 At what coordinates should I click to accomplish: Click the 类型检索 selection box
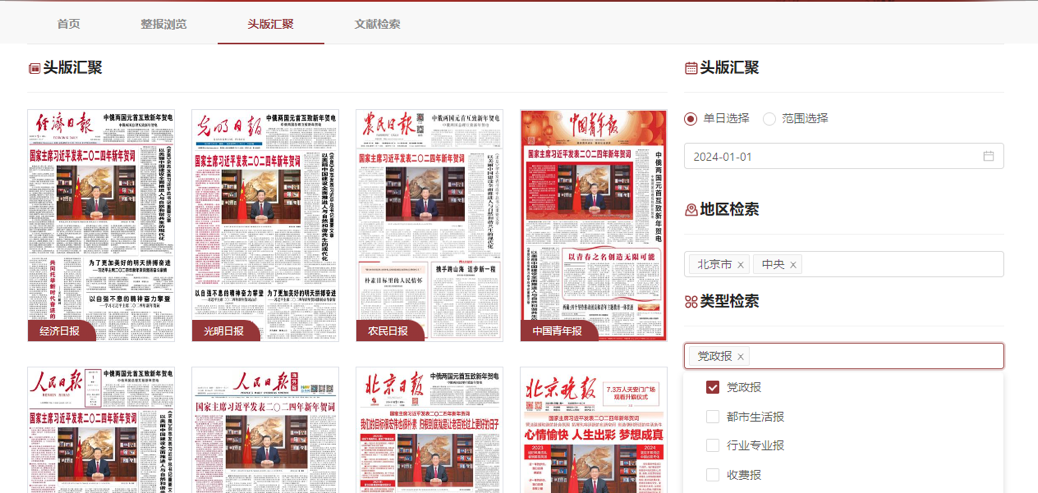pos(844,356)
